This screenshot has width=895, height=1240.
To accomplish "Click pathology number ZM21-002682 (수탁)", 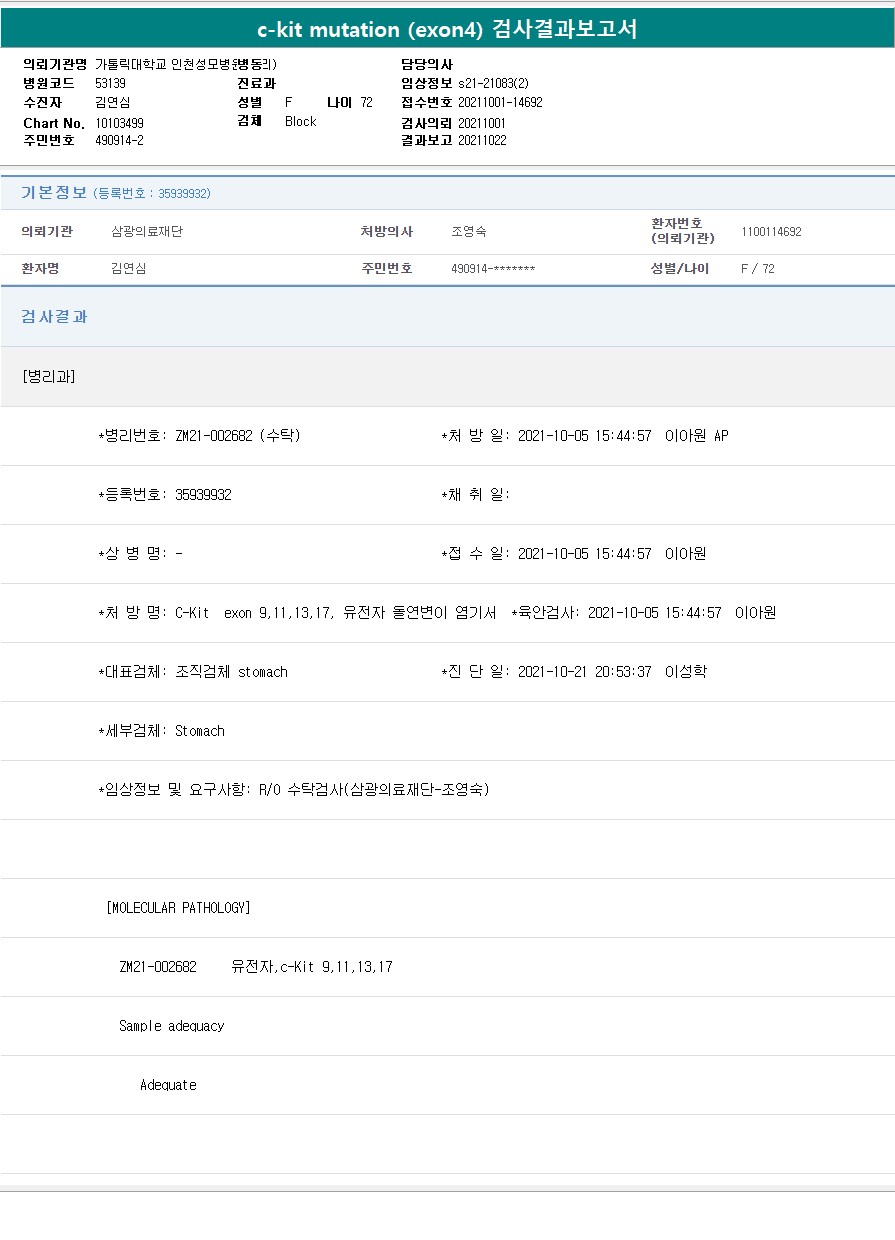I will [x=238, y=436].
